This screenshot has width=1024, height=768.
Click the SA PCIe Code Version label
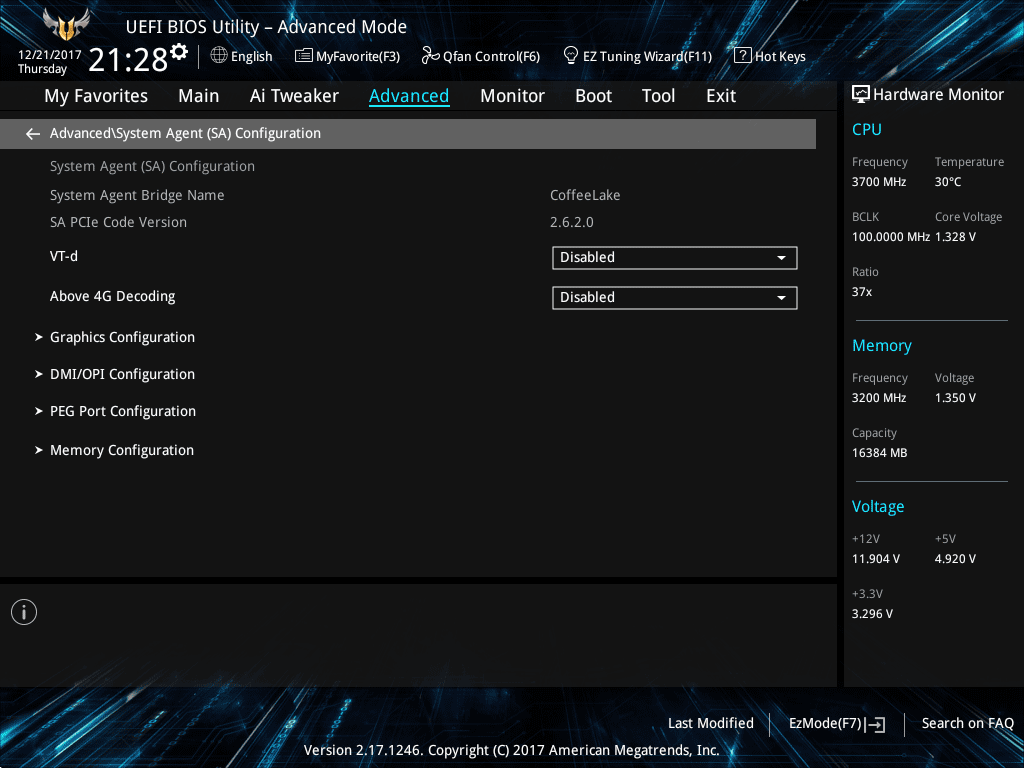click(x=118, y=222)
